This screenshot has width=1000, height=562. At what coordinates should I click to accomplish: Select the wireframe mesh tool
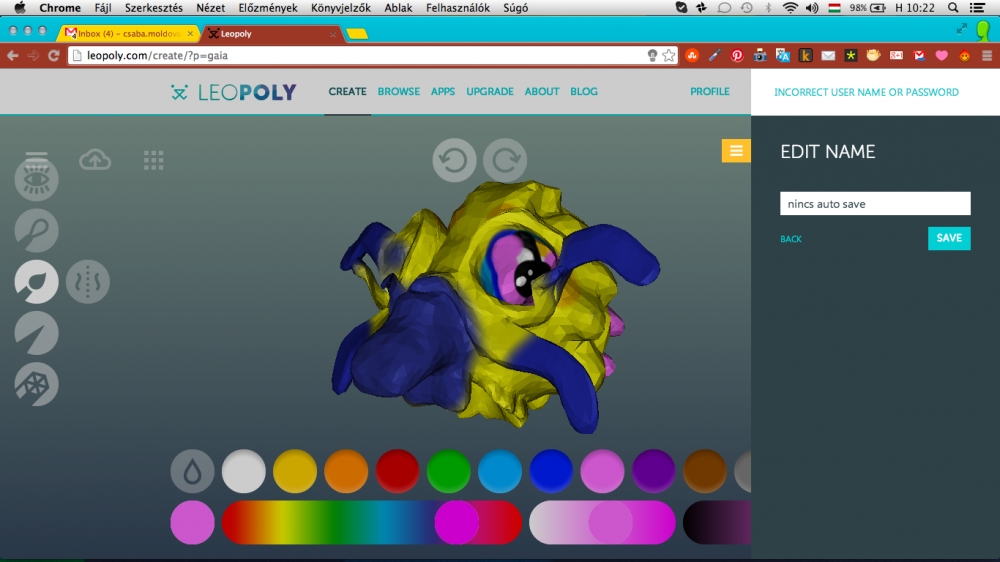(37, 384)
